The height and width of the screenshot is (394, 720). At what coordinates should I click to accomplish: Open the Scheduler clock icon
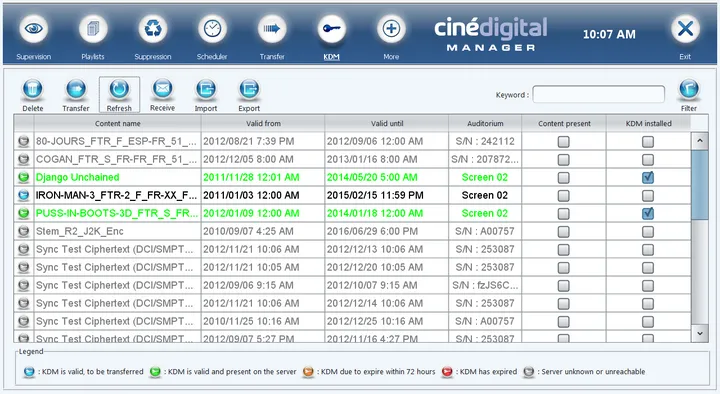coord(212,29)
